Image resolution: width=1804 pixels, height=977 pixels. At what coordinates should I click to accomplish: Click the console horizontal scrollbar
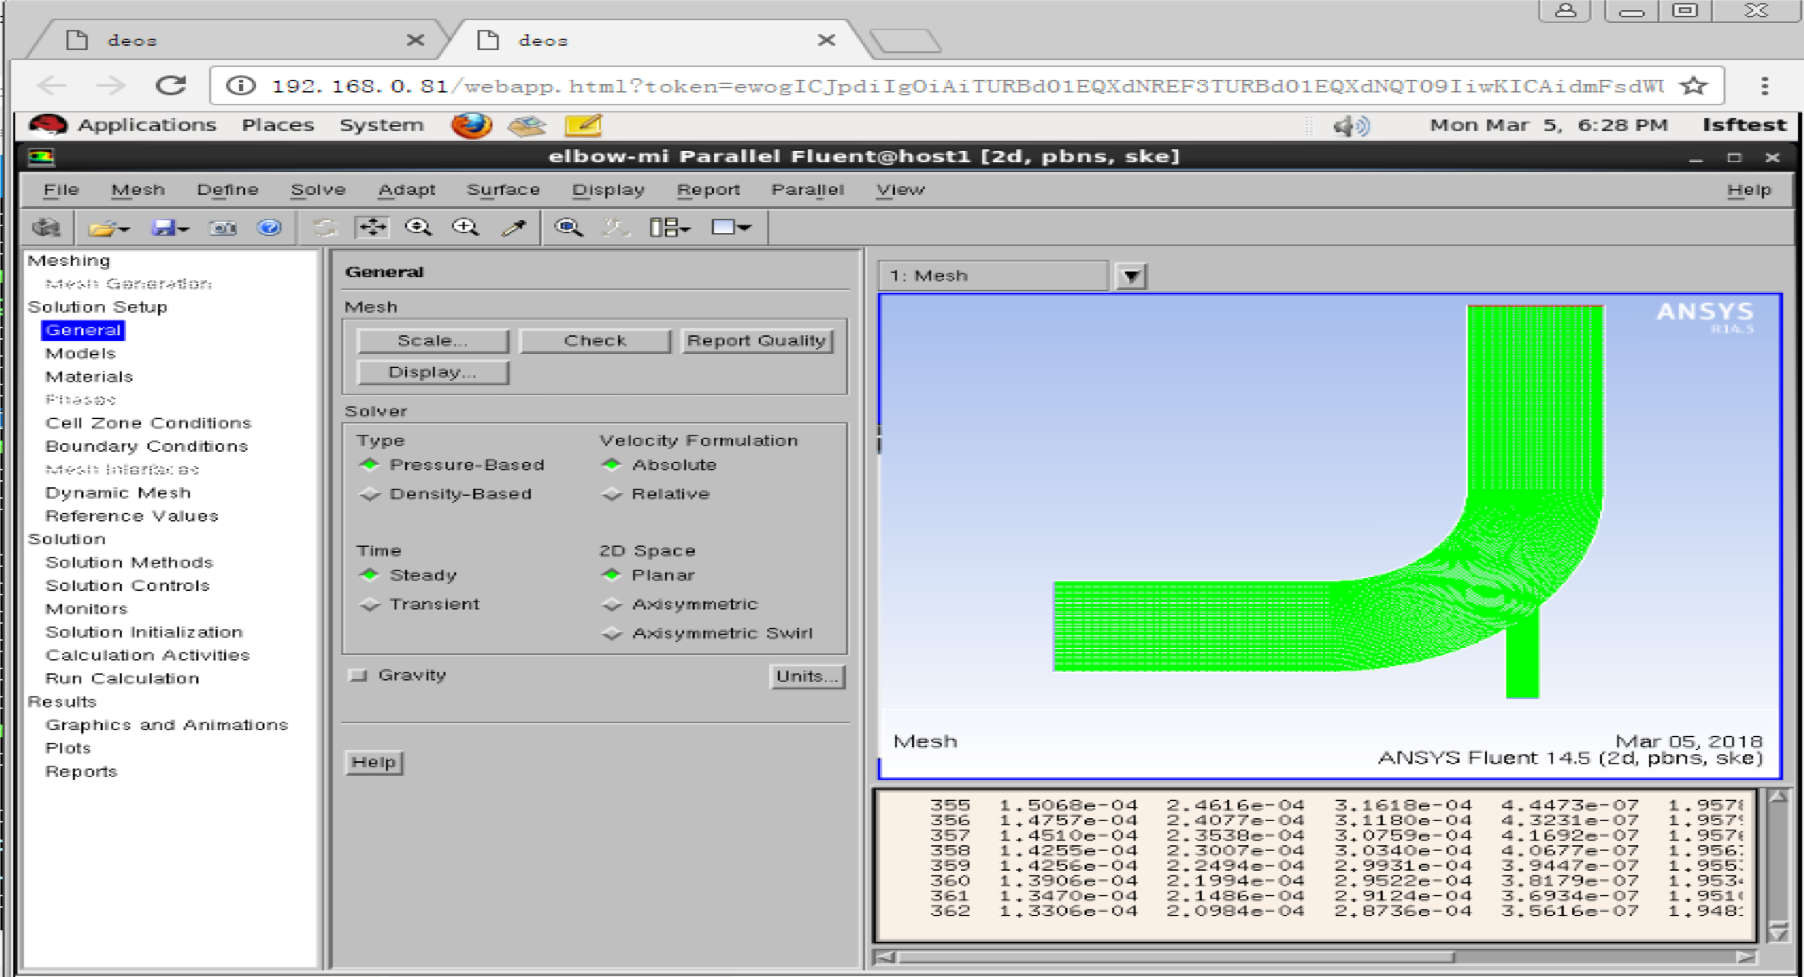point(1176,957)
